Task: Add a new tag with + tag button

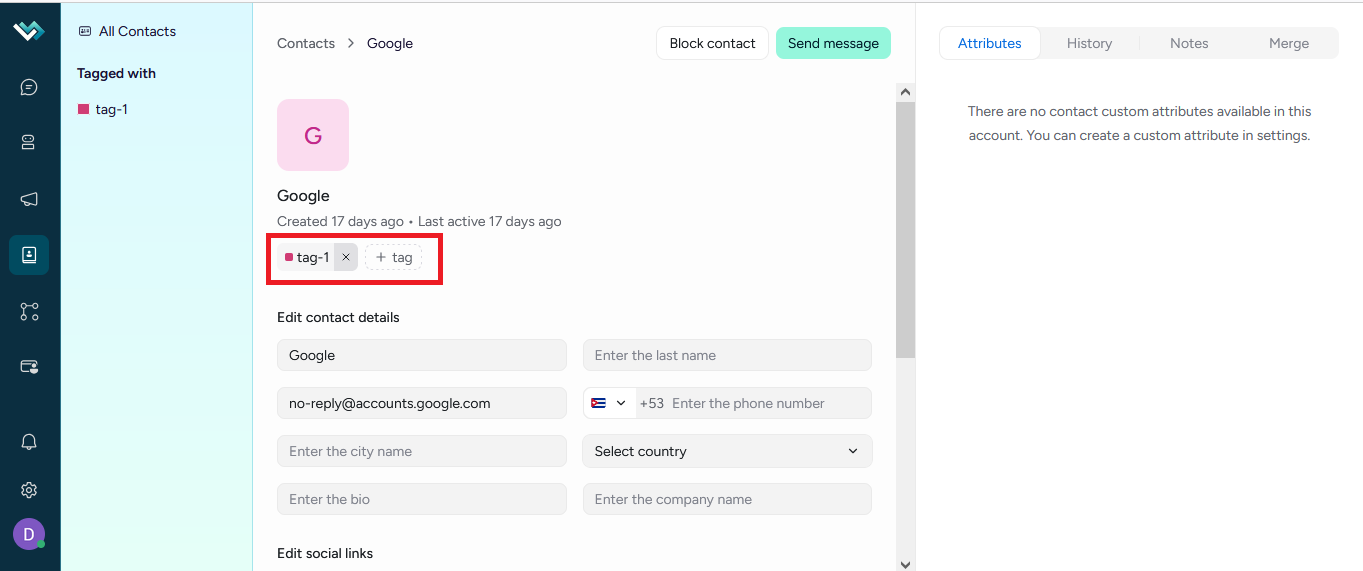Action: tap(393, 257)
